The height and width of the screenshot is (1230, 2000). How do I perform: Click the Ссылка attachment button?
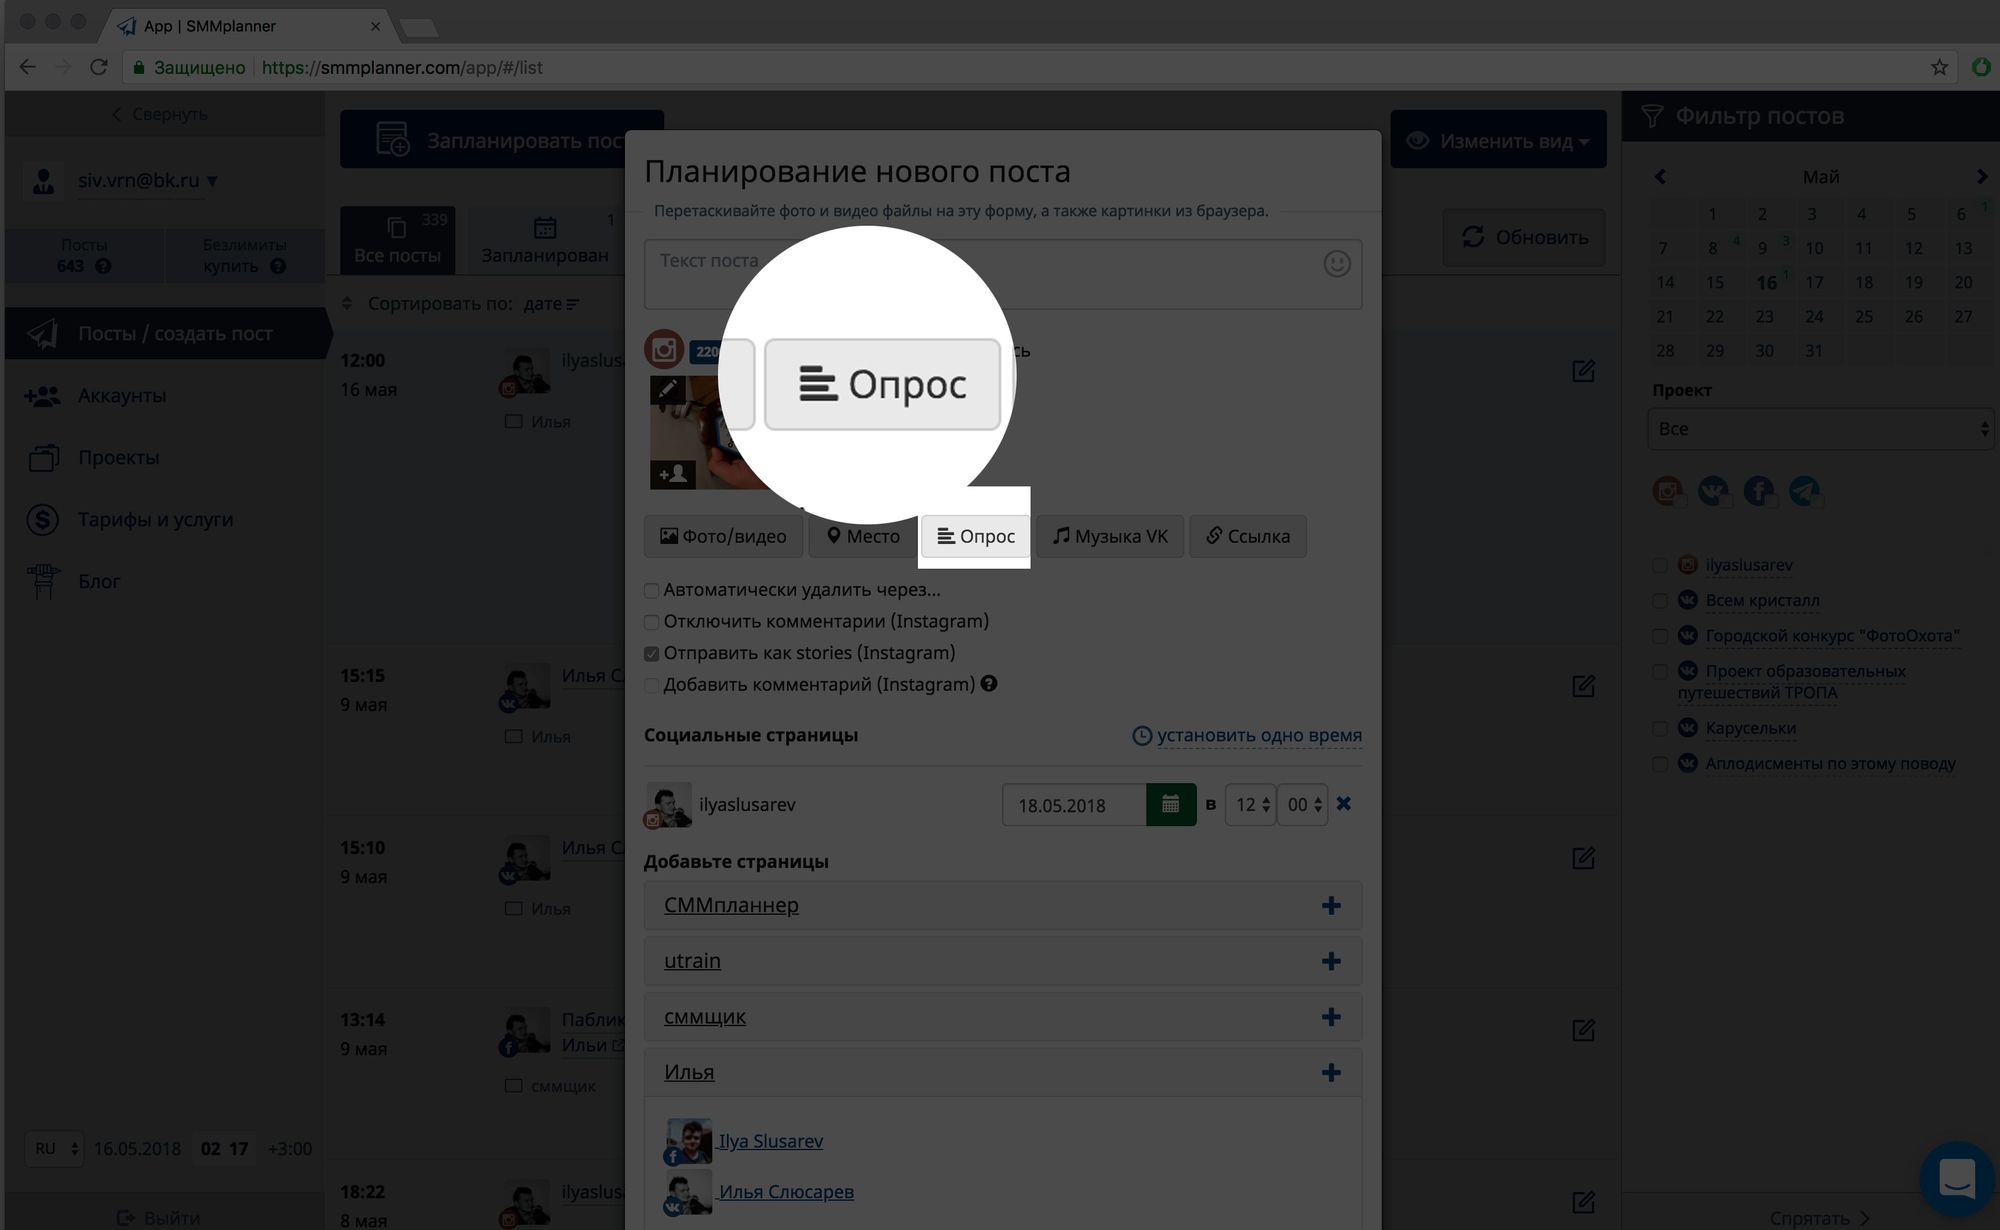point(1248,536)
